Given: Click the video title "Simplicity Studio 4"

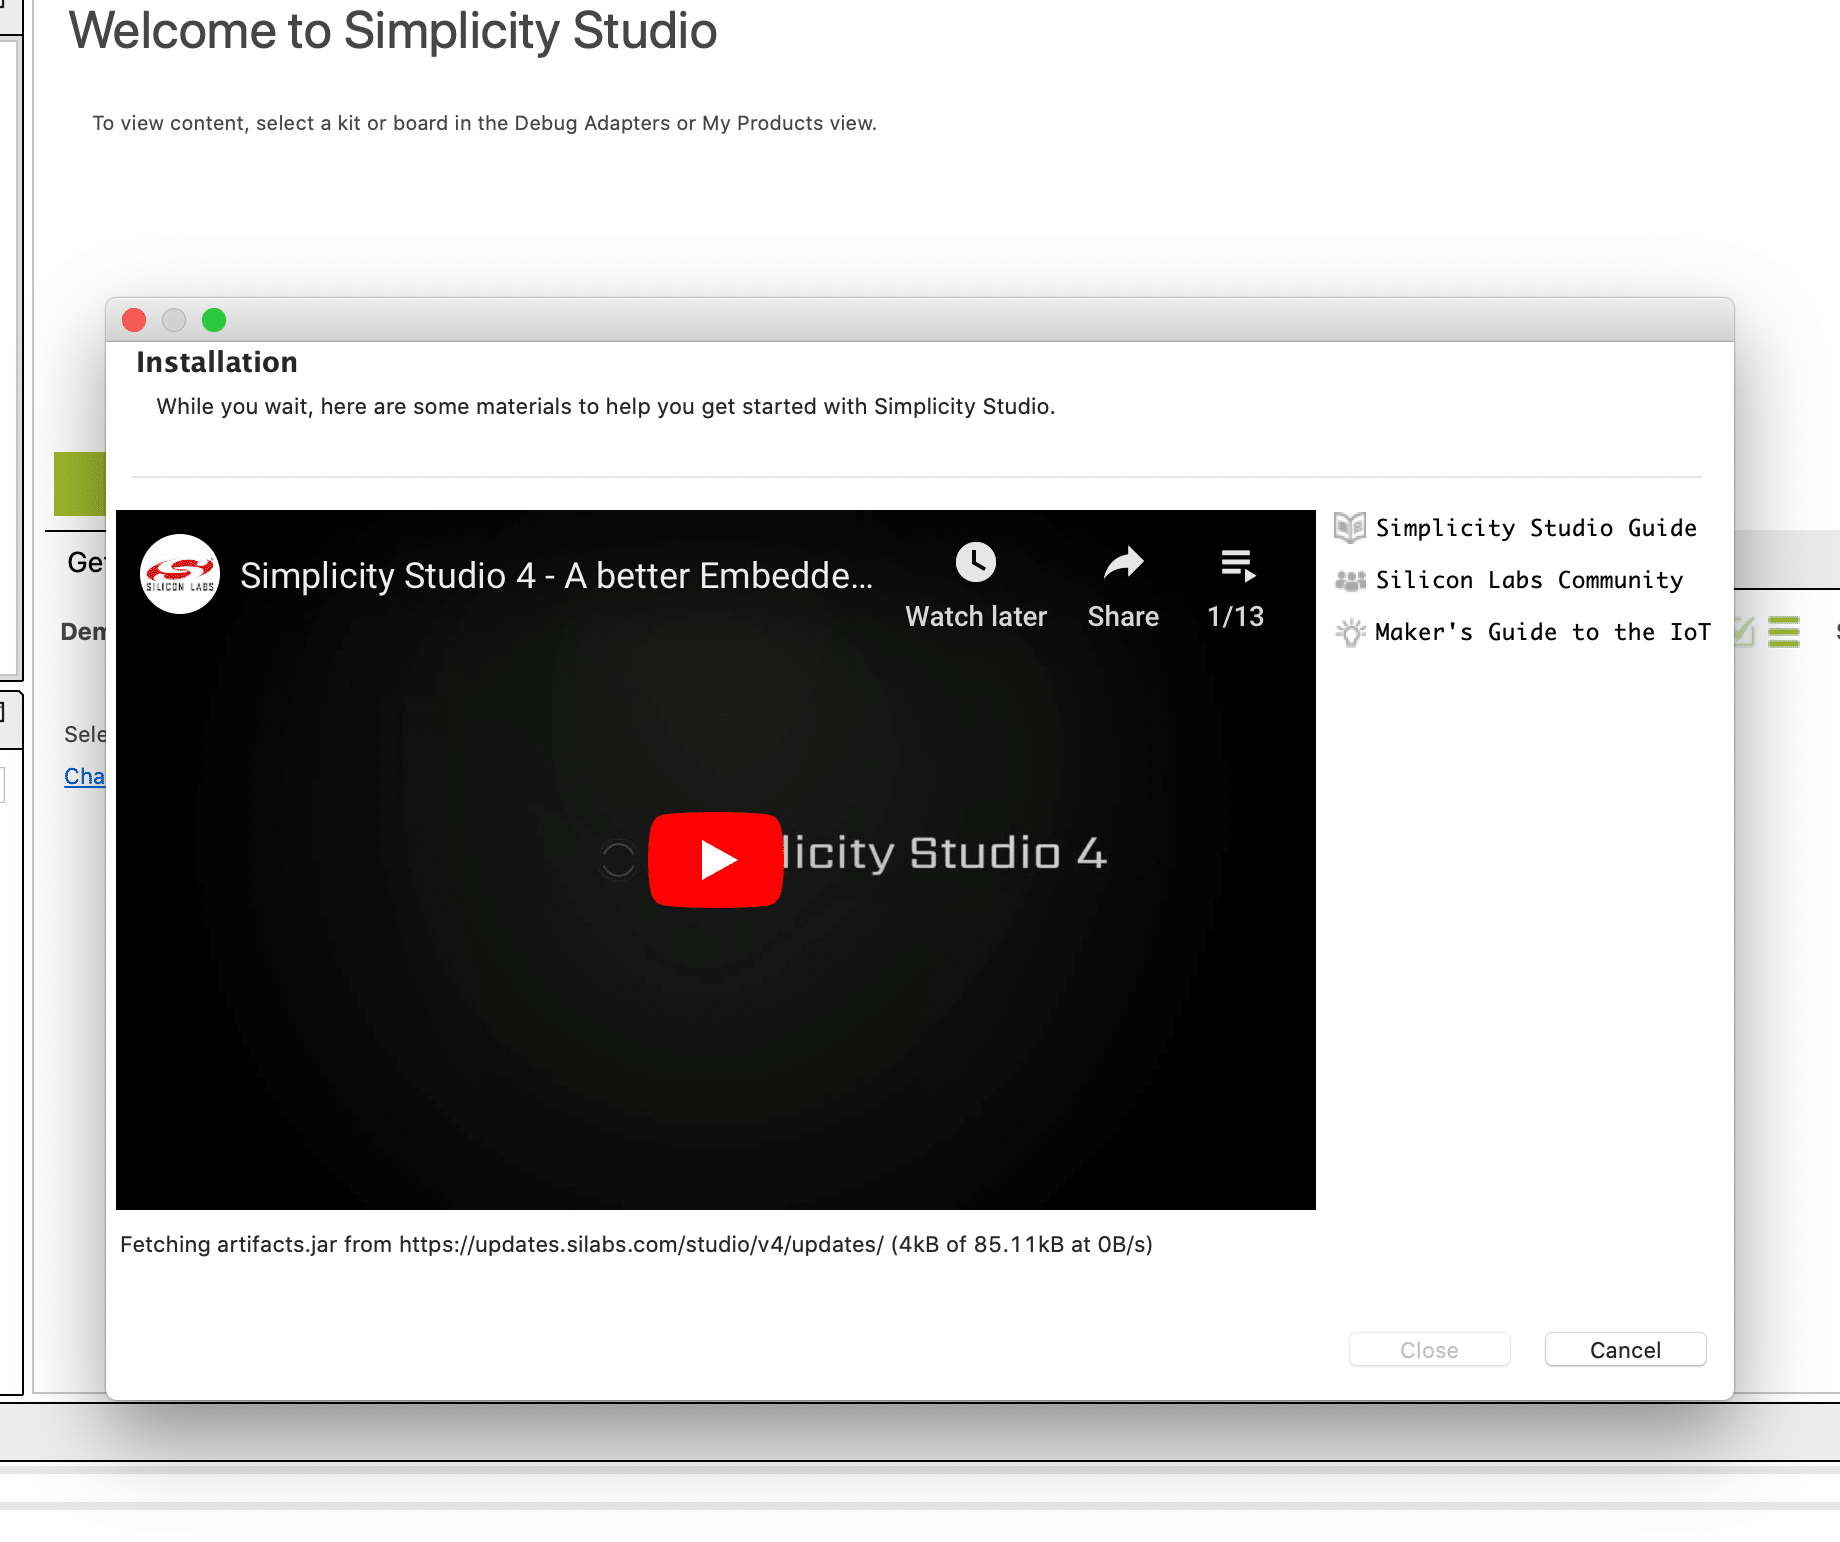Looking at the screenshot, I should [x=555, y=576].
